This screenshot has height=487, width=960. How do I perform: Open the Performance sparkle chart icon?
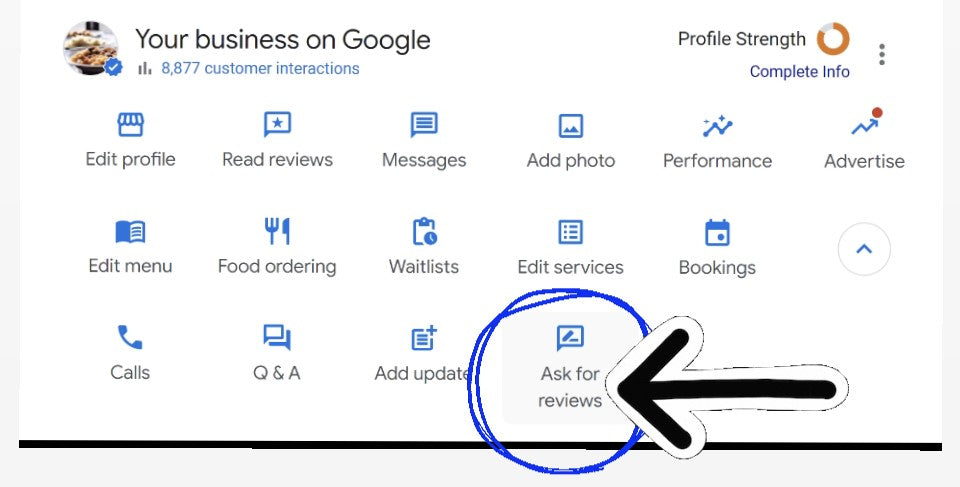point(717,127)
